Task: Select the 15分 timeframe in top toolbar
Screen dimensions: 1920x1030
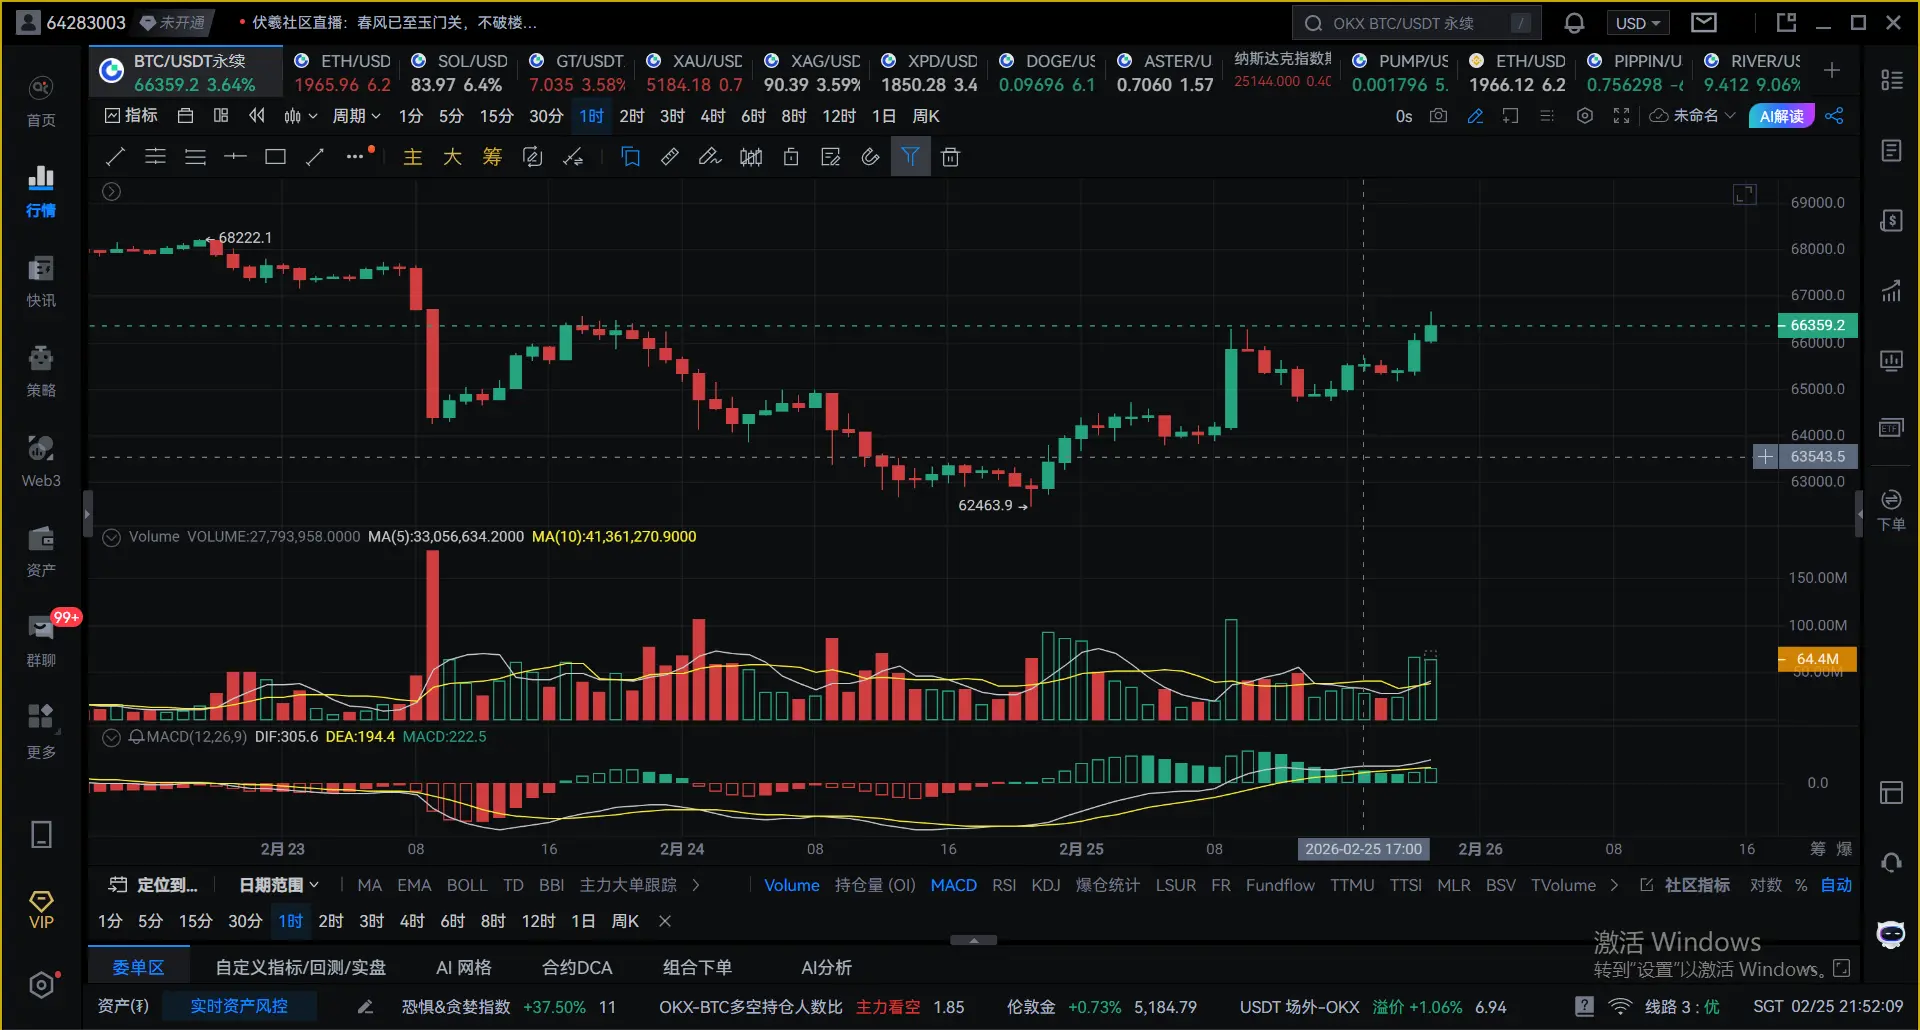Action: tap(496, 116)
